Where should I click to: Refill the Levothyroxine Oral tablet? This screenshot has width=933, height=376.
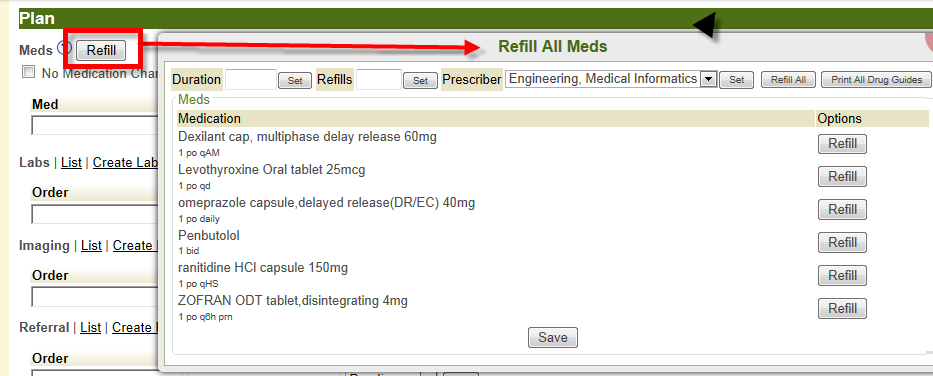coord(842,177)
